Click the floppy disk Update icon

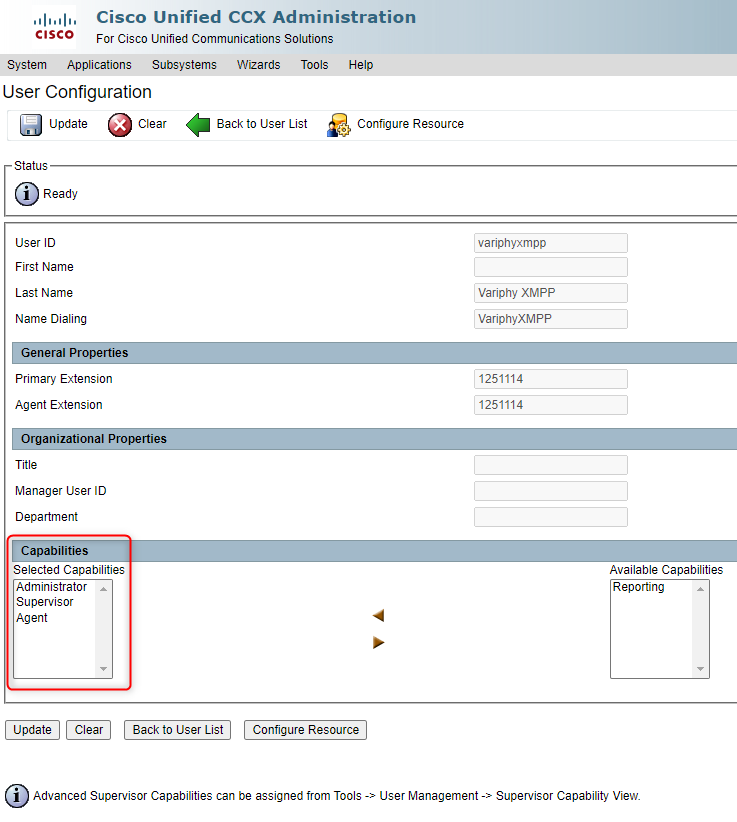pyautogui.click(x=31, y=125)
